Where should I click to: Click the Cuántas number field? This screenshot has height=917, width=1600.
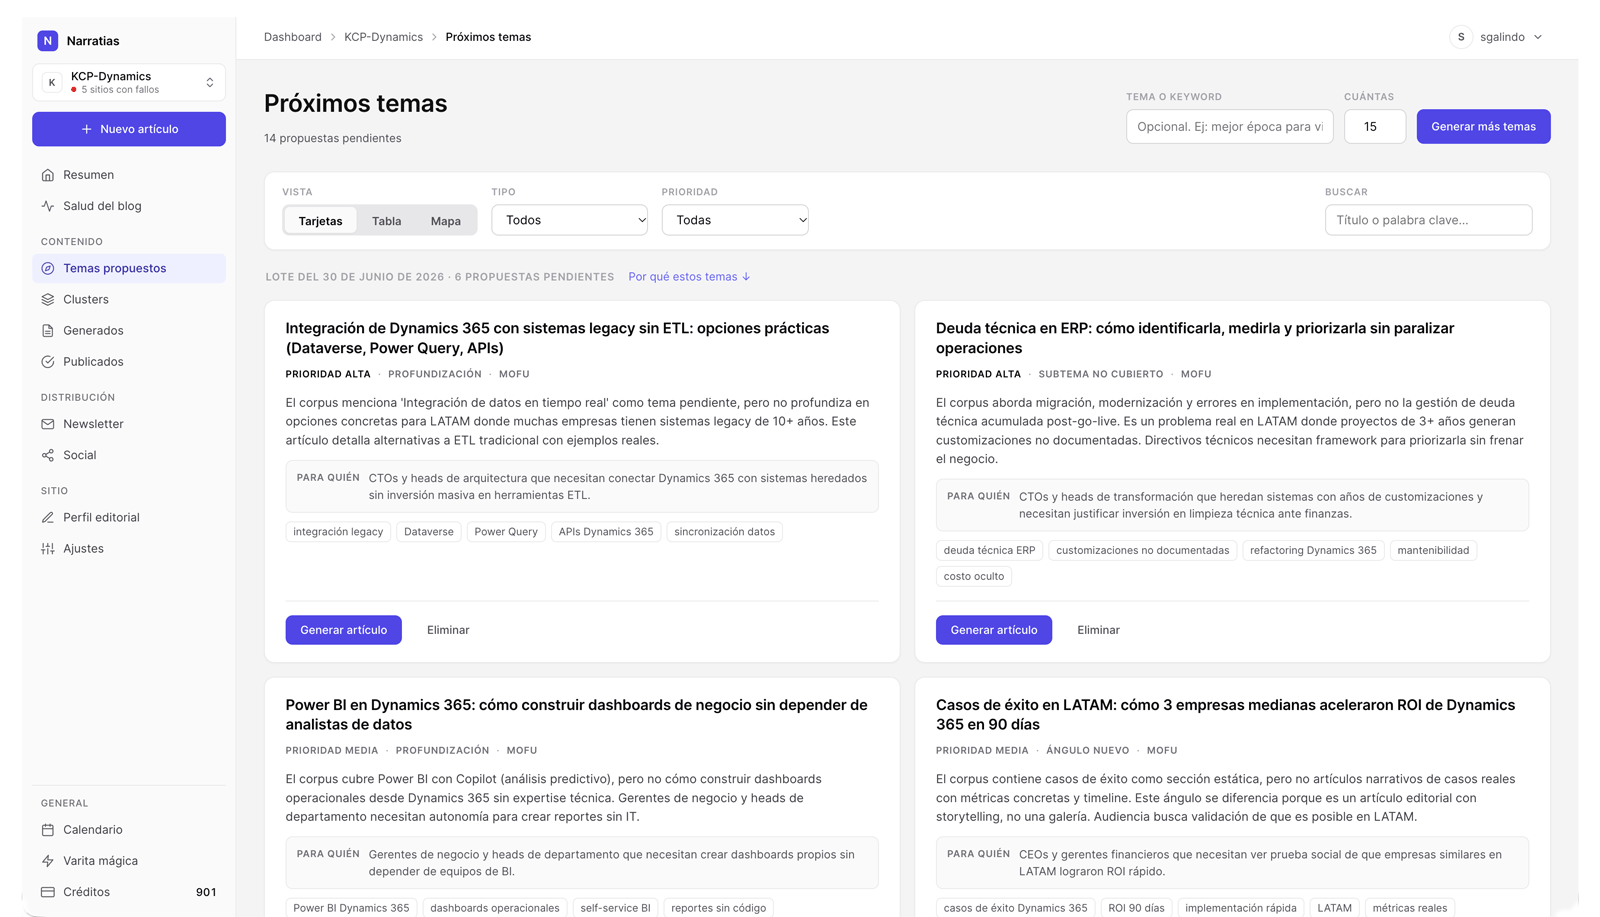click(1375, 127)
